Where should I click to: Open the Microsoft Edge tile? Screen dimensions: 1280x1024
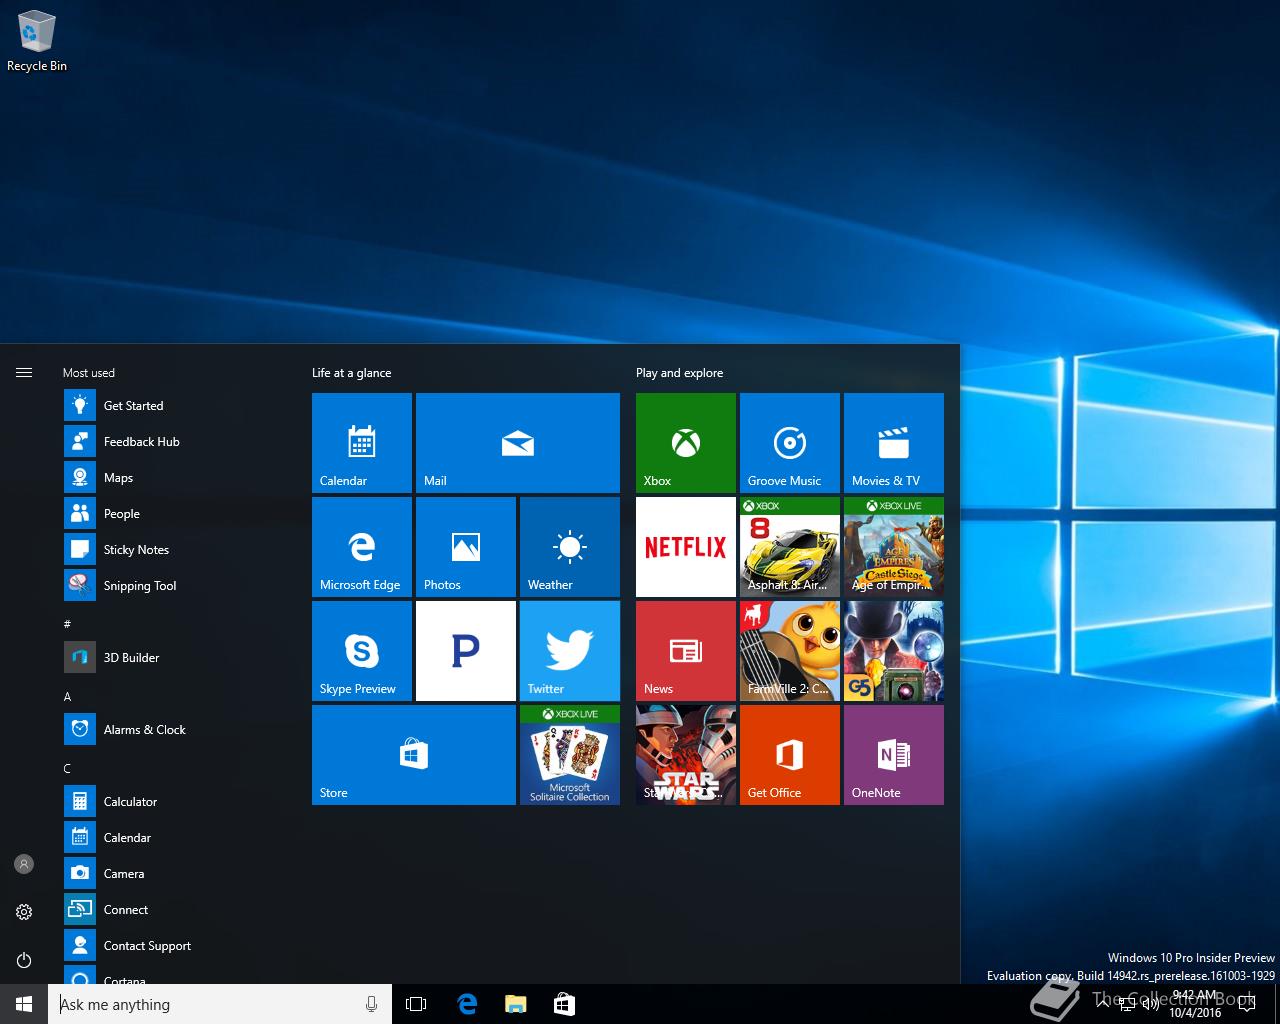361,546
